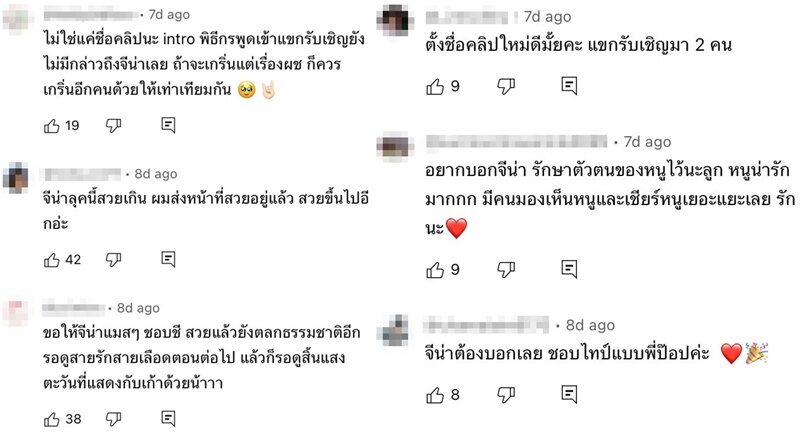The height and width of the screenshot is (437, 800).
Task: Reply to the comment with 38 likes
Action: tap(168, 419)
